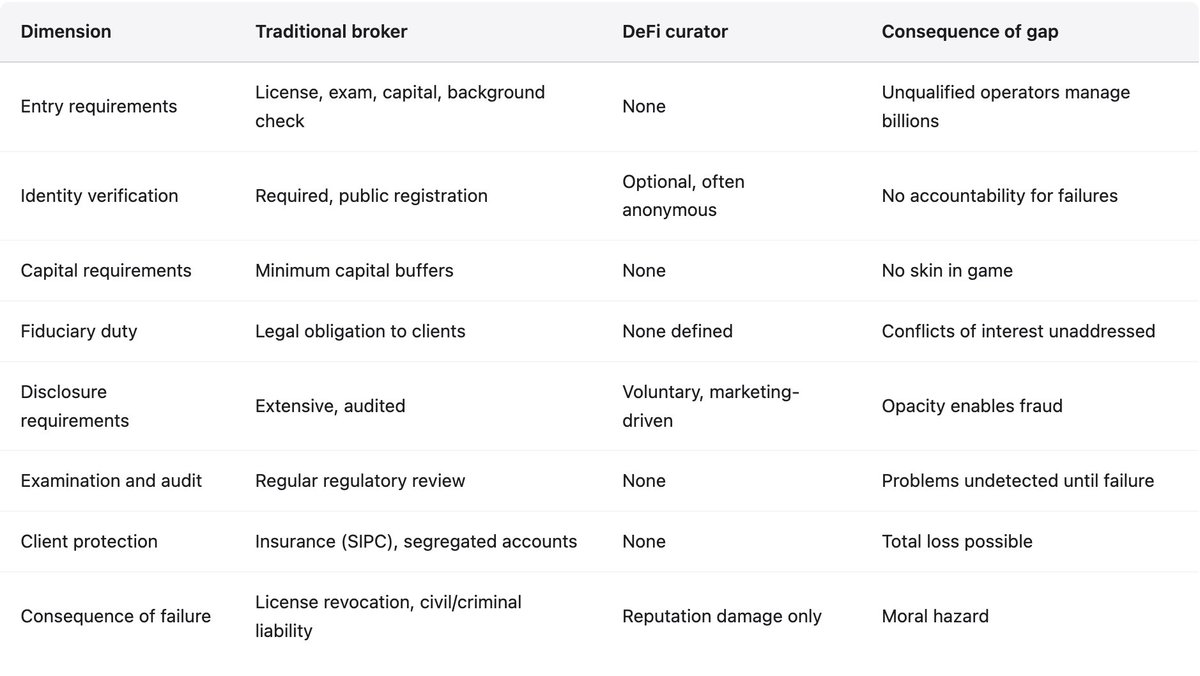Click the Reputation damage only cell
Screen dimensions: 1200x676
(x=722, y=616)
